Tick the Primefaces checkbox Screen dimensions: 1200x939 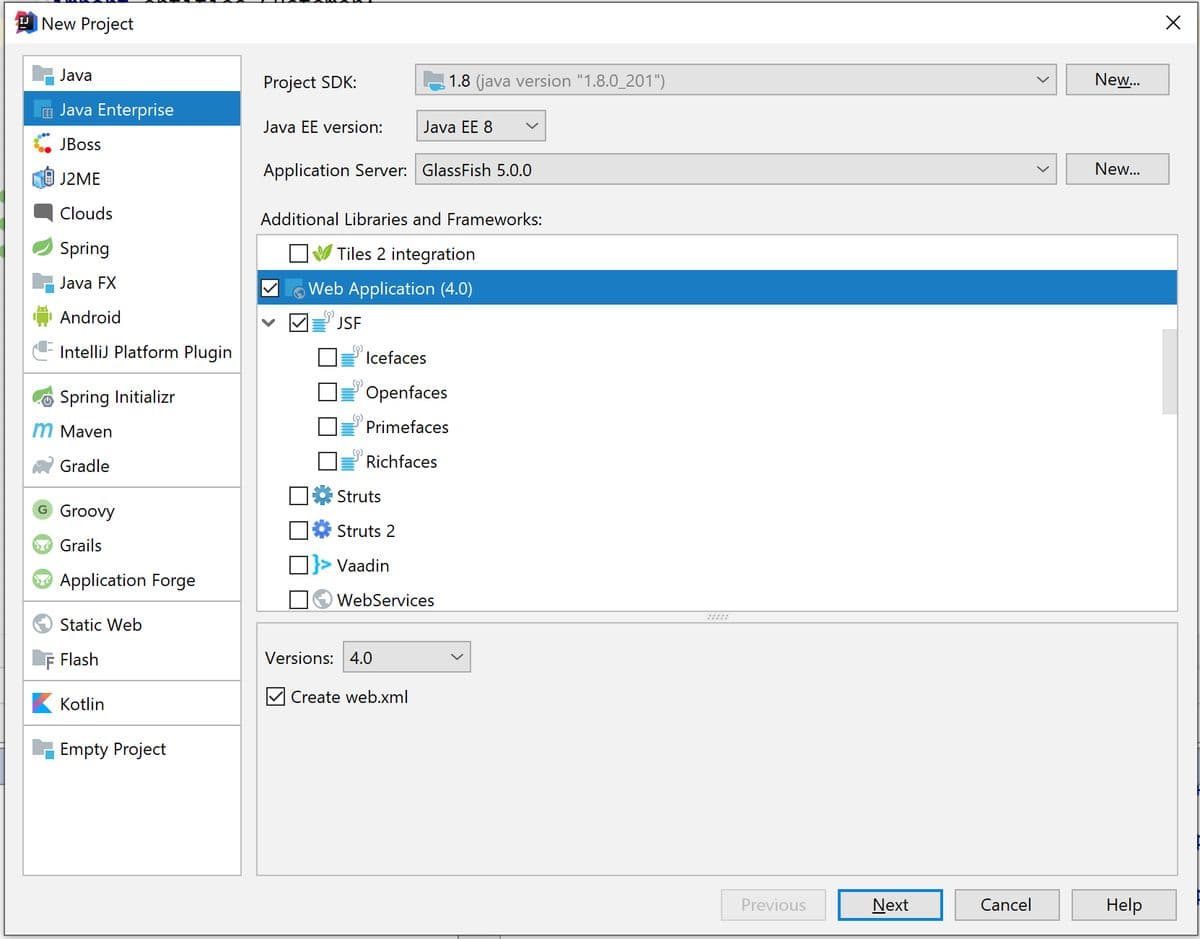[327, 427]
